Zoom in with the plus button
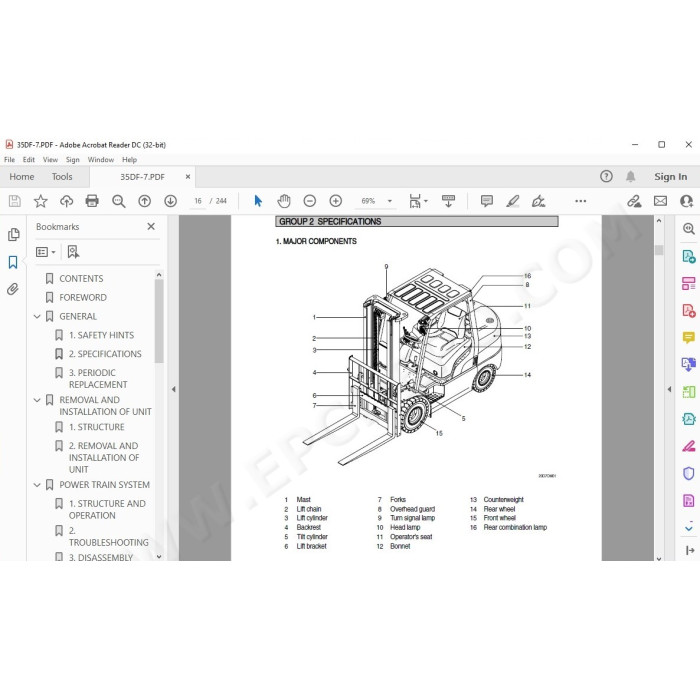 [335, 201]
